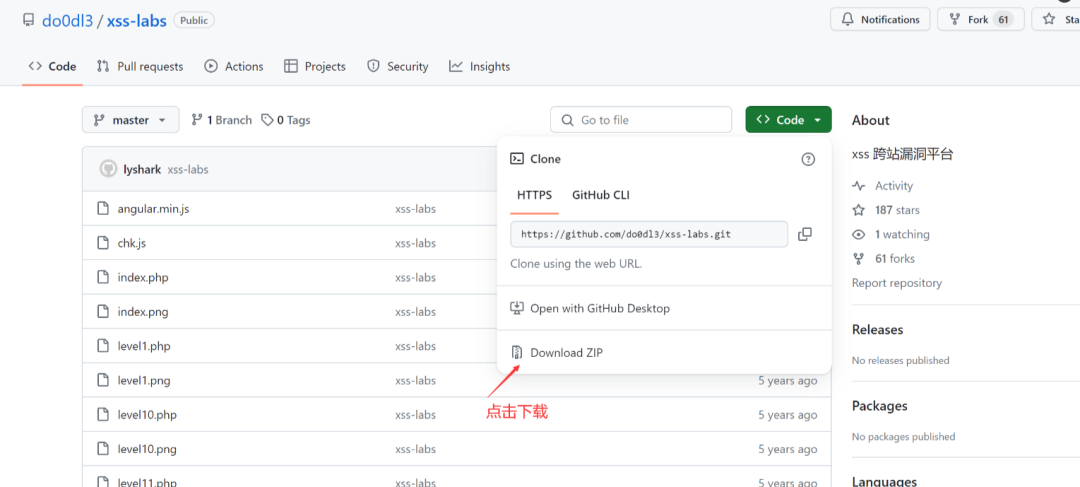The image size is (1080, 487).
Task: Click the file icon beside level1.php
Action: pyautogui.click(x=103, y=345)
